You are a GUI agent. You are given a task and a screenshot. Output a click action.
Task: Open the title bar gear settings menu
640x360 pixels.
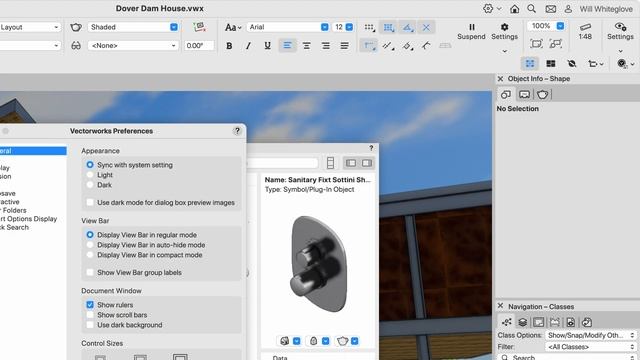pos(492,9)
